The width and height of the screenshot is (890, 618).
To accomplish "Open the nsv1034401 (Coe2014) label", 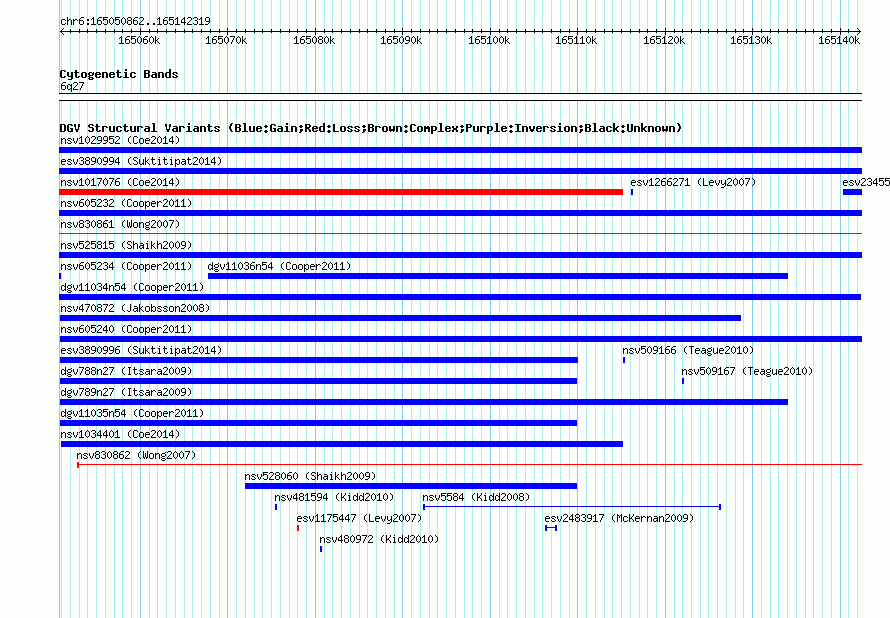I will [120, 434].
